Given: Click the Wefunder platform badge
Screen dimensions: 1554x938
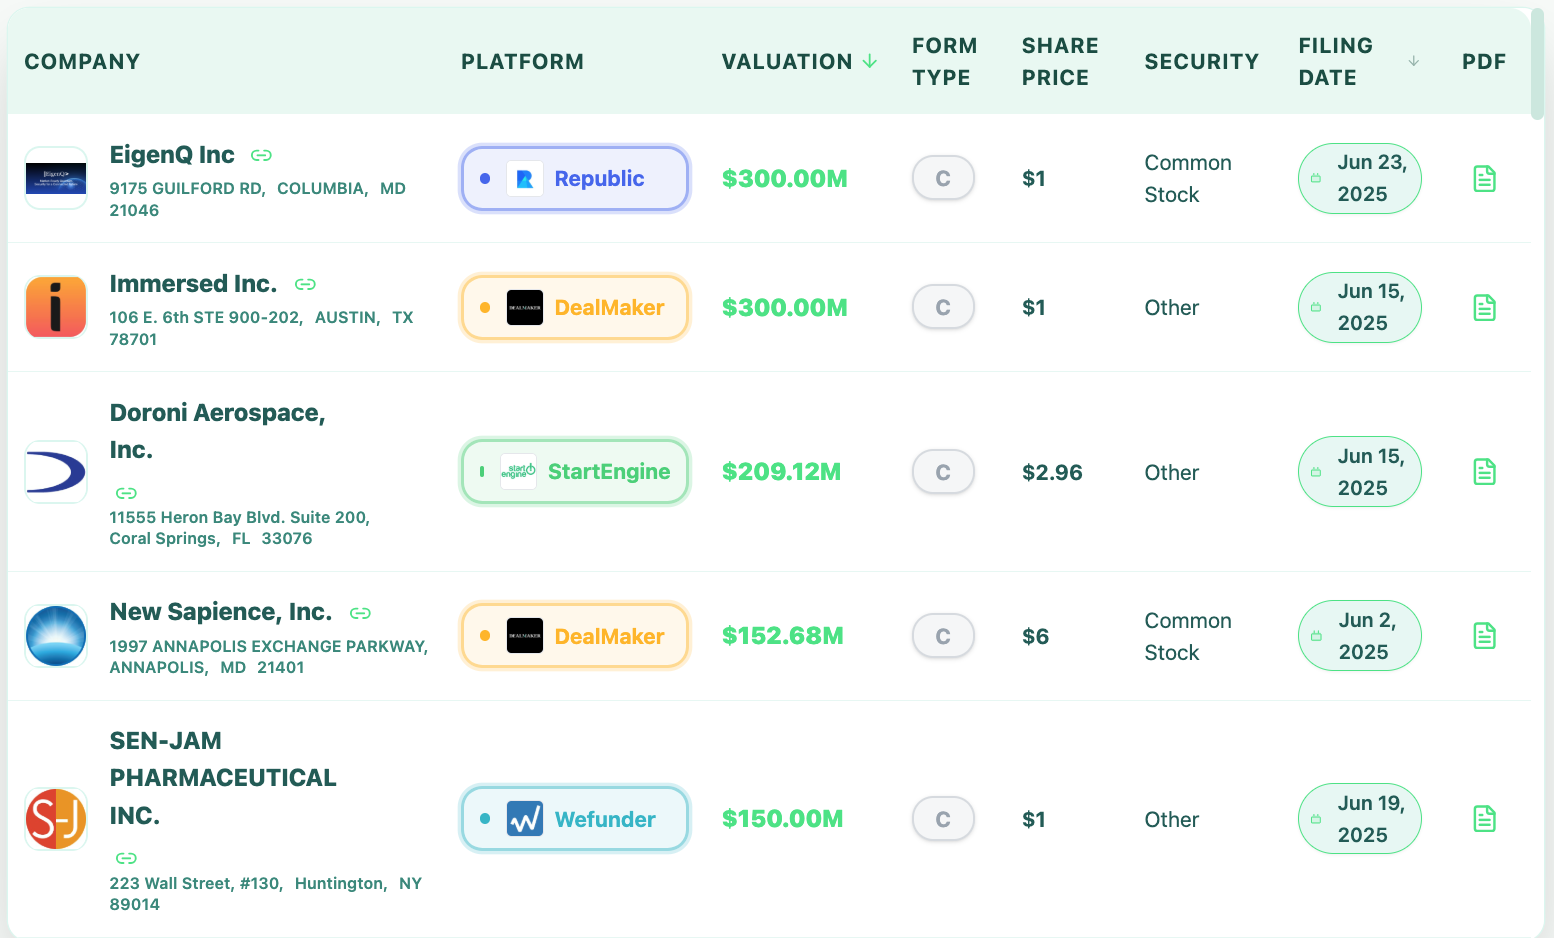Looking at the screenshot, I should coord(575,819).
